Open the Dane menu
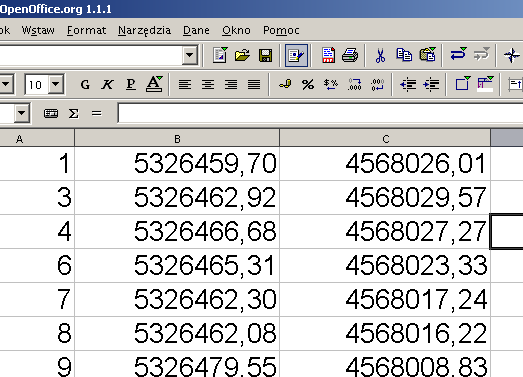523x377 pixels. [x=196, y=30]
